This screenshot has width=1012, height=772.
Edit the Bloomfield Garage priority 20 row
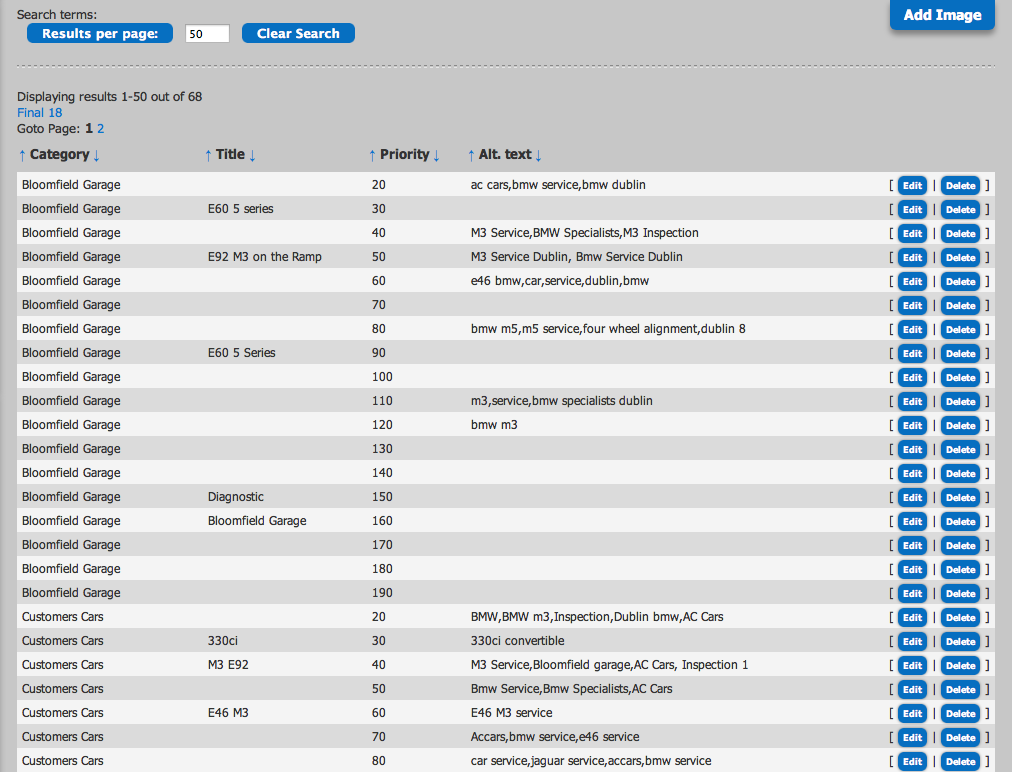click(x=912, y=185)
